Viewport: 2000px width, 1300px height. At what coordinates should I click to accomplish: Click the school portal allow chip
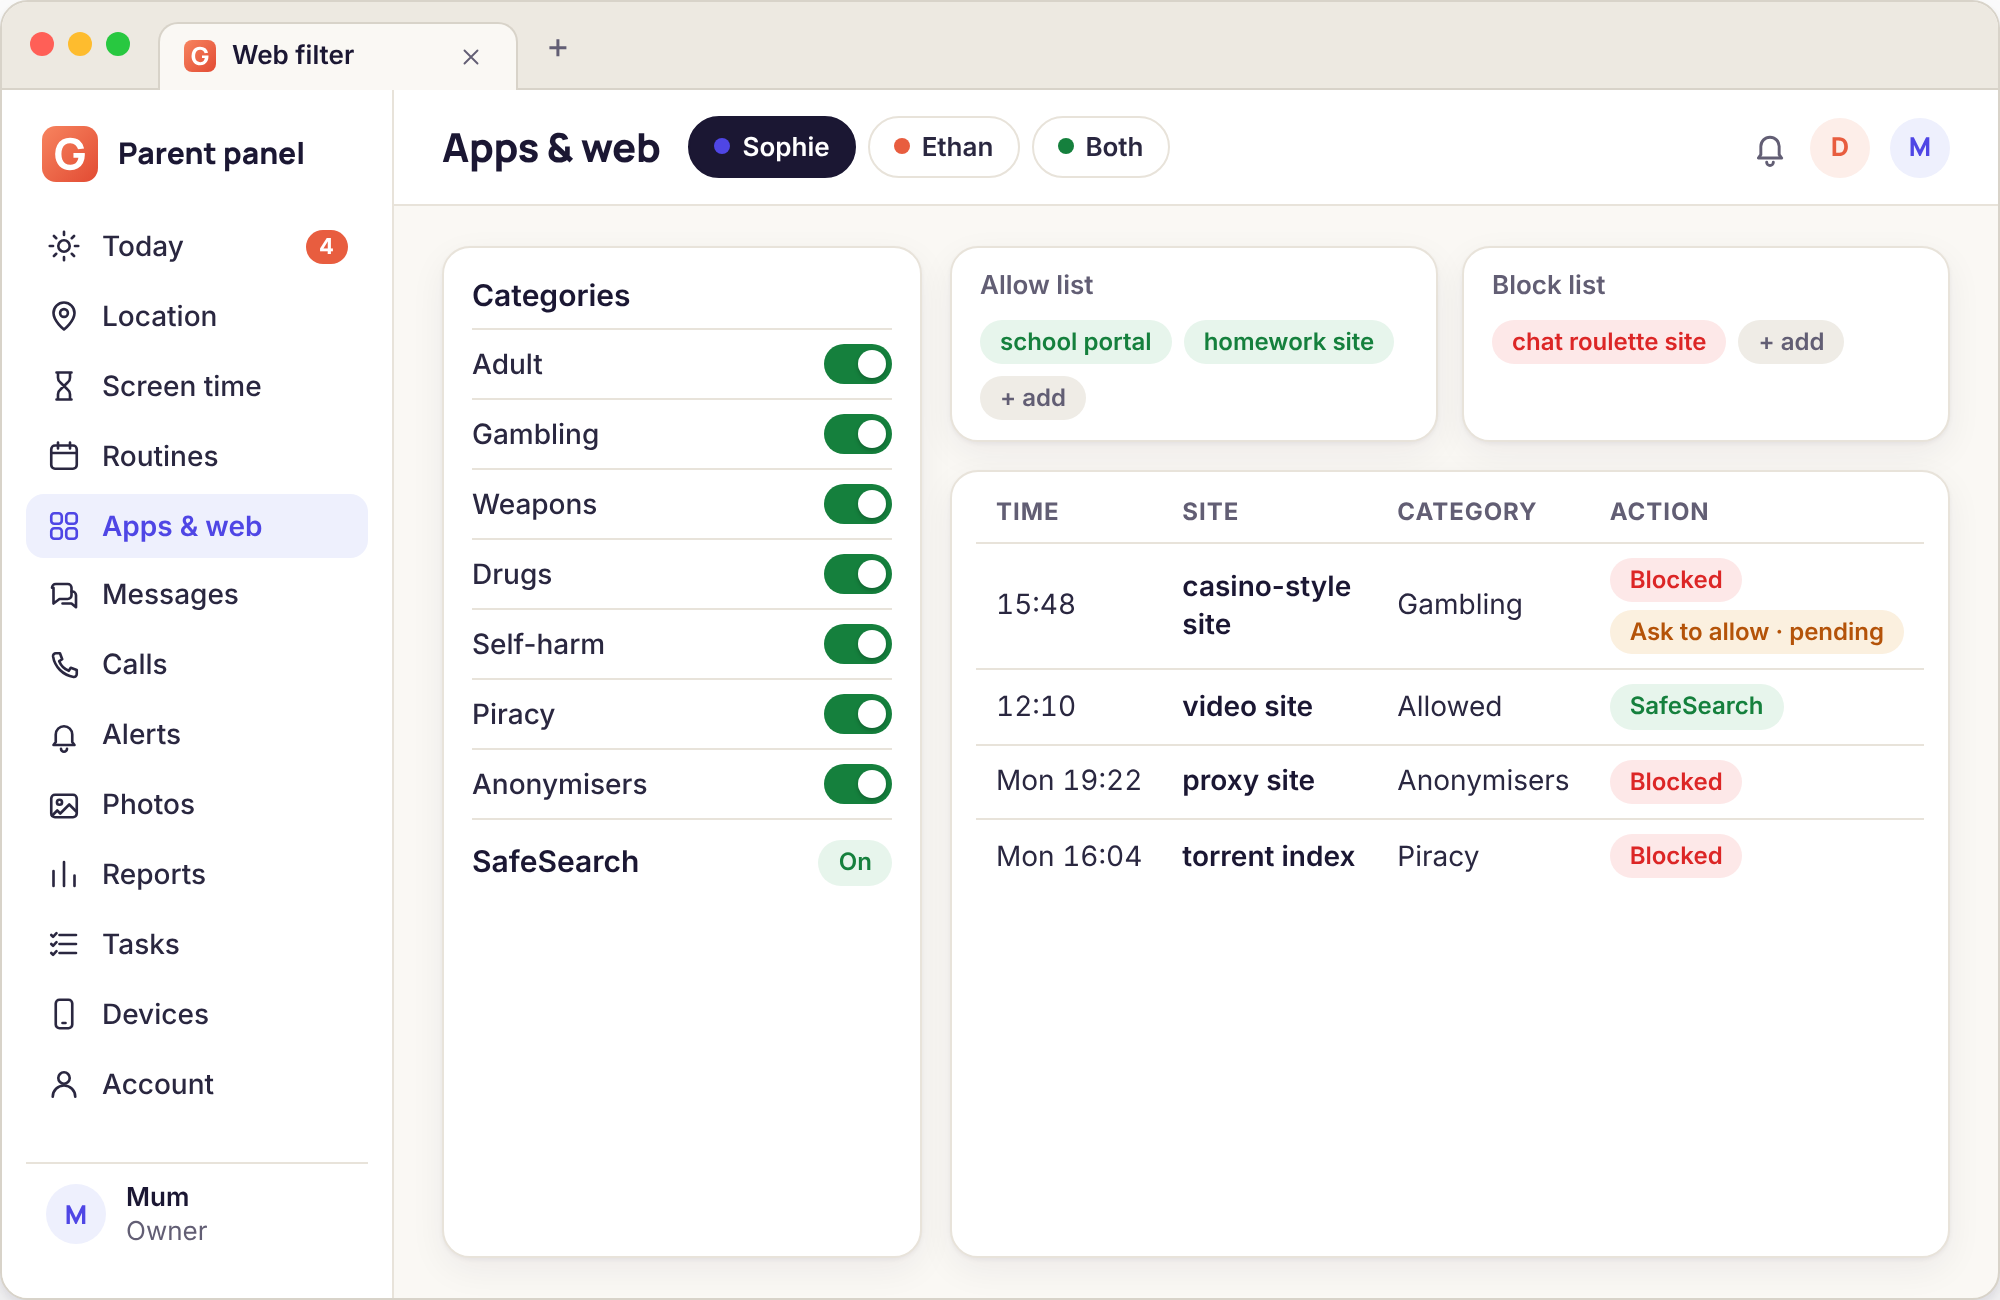pyautogui.click(x=1076, y=342)
